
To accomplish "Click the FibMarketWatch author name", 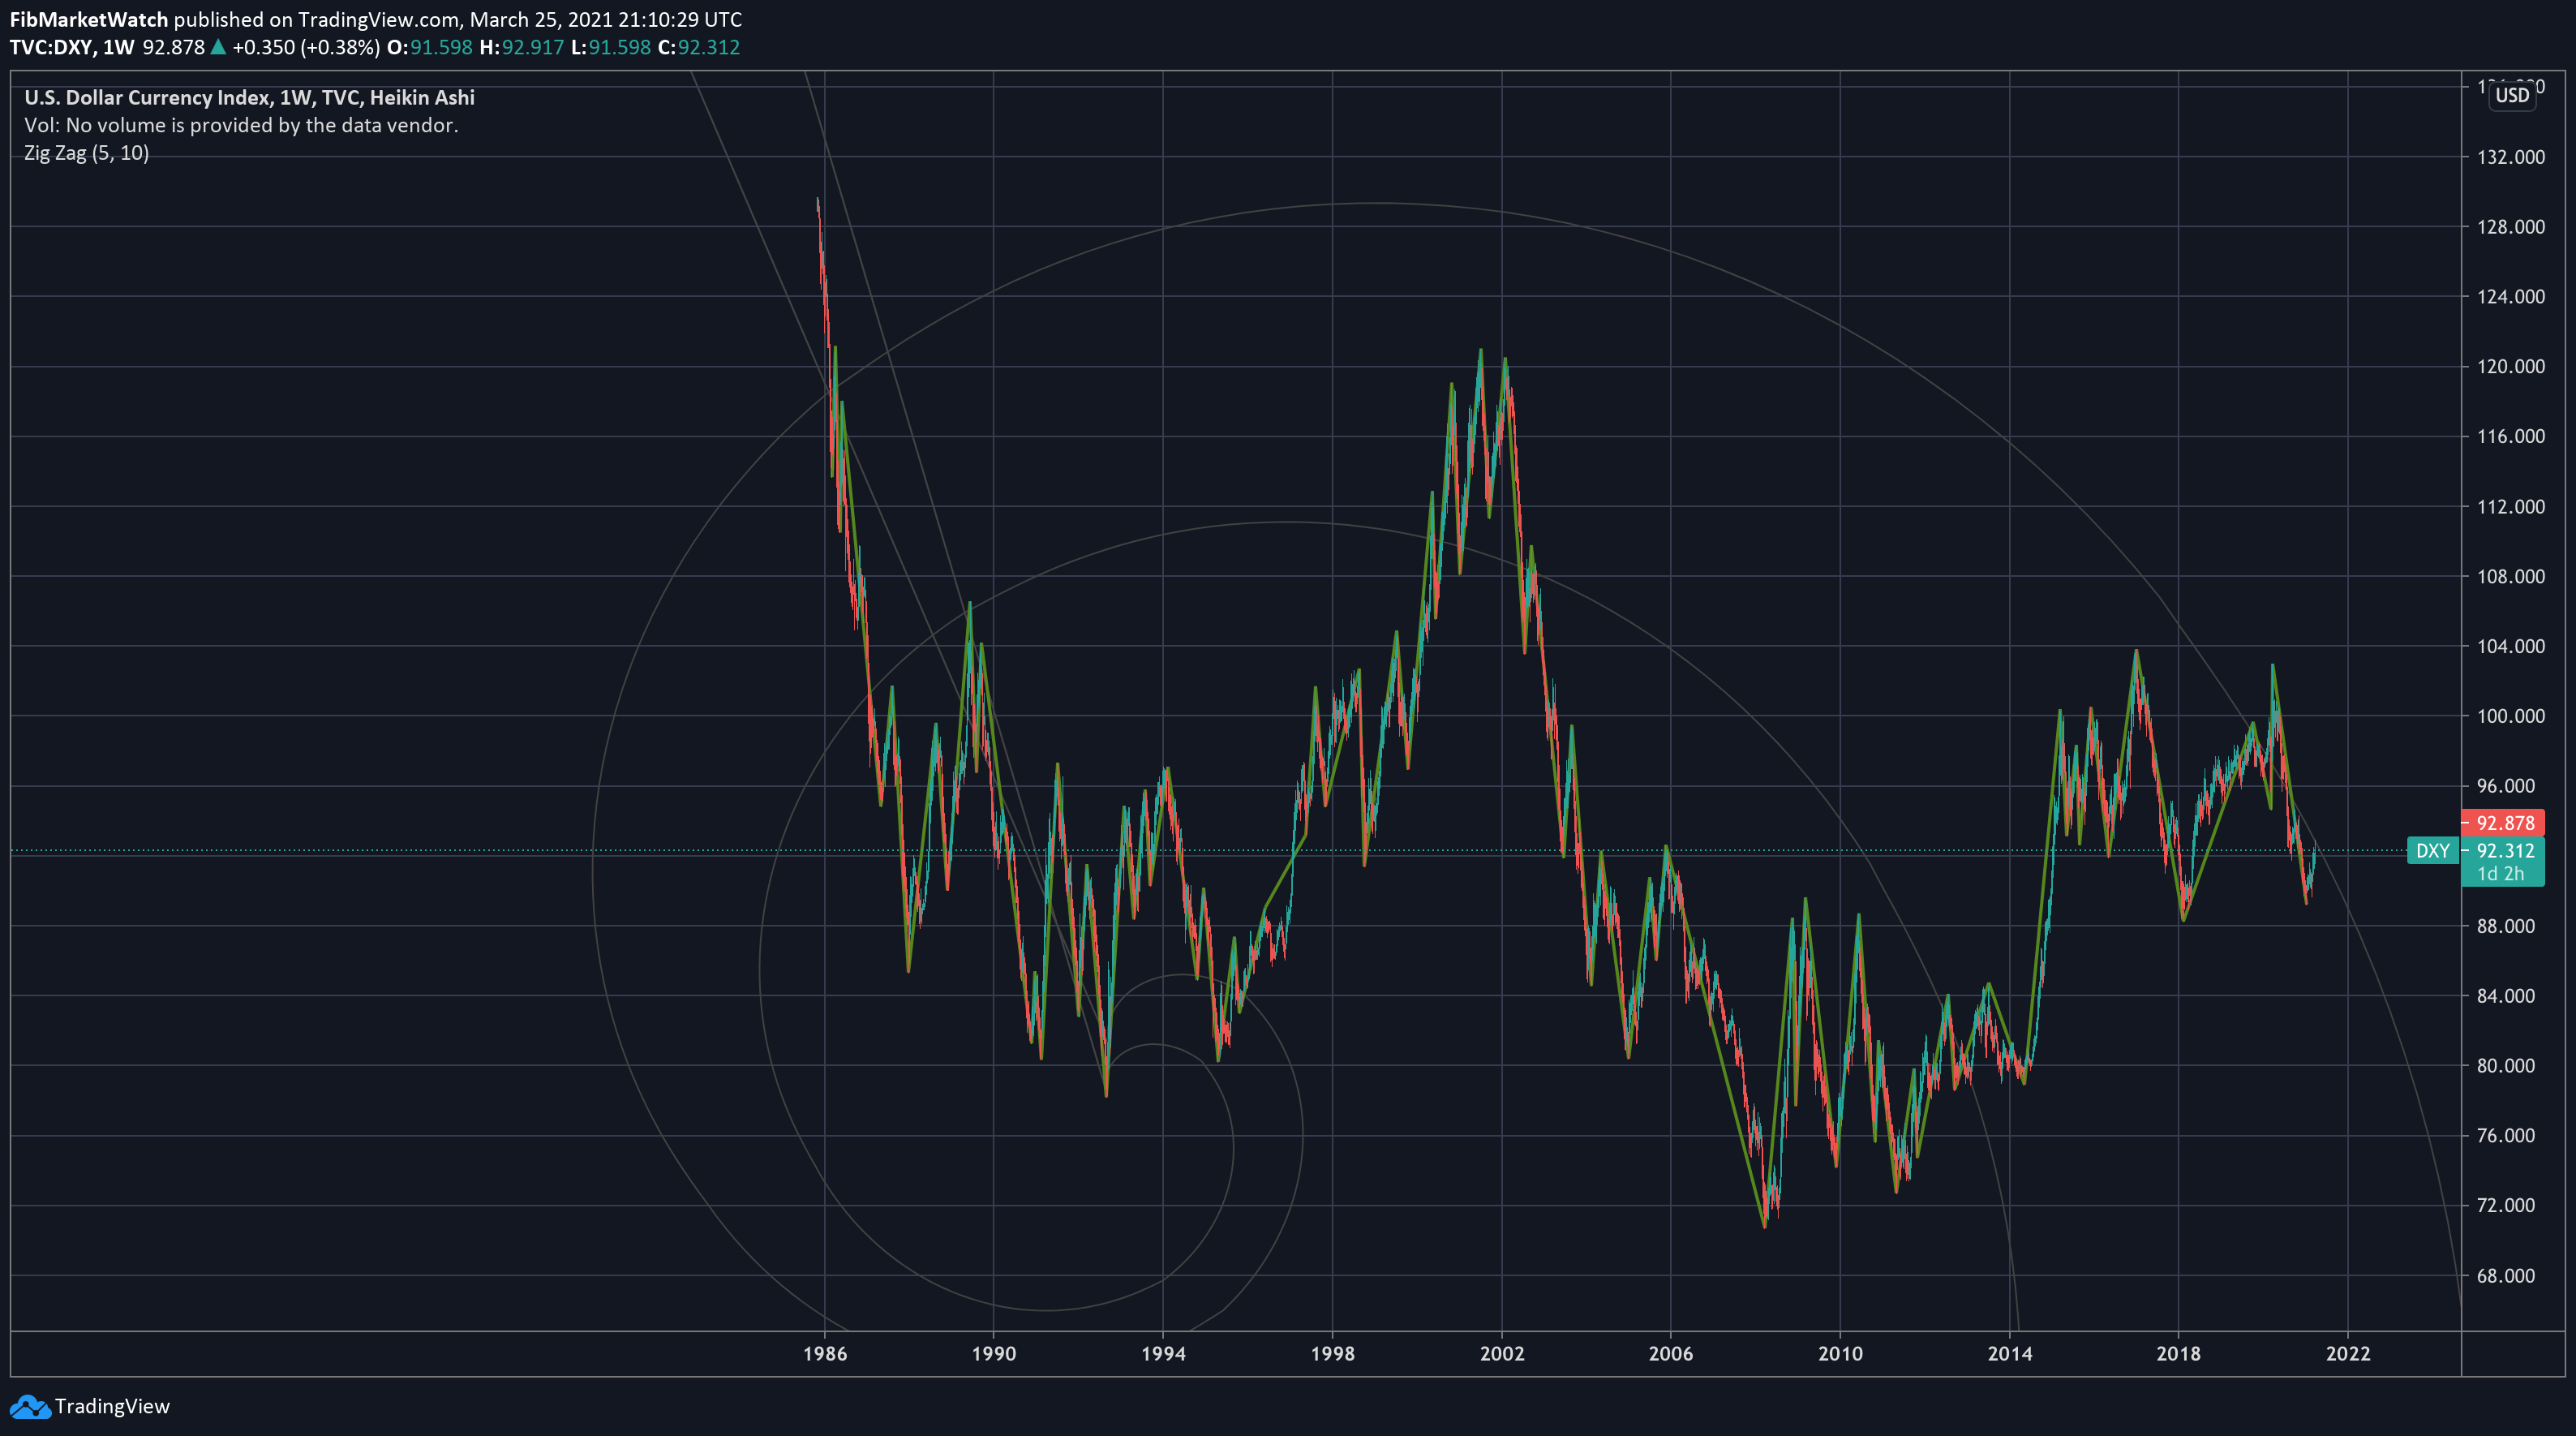I will pos(89,19).
